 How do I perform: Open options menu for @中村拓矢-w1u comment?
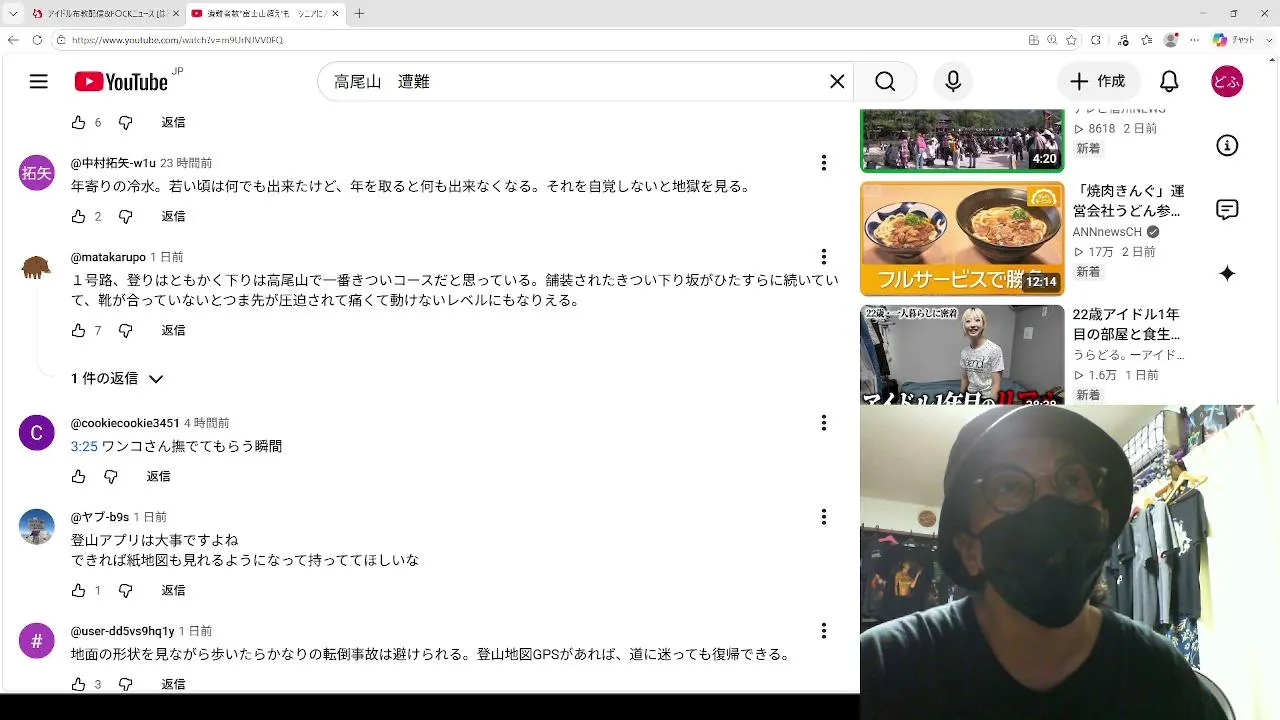pos(824,163)
